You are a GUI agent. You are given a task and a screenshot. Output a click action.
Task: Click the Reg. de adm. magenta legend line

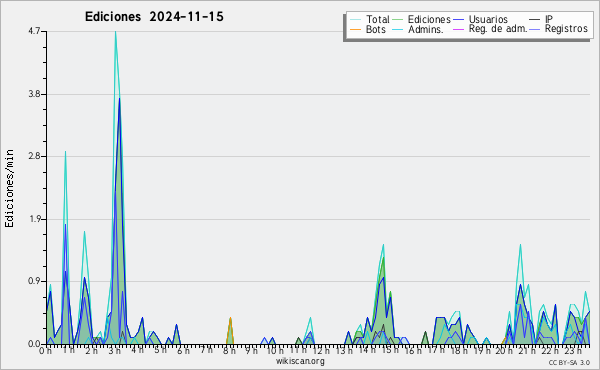(x=458, y=29)
